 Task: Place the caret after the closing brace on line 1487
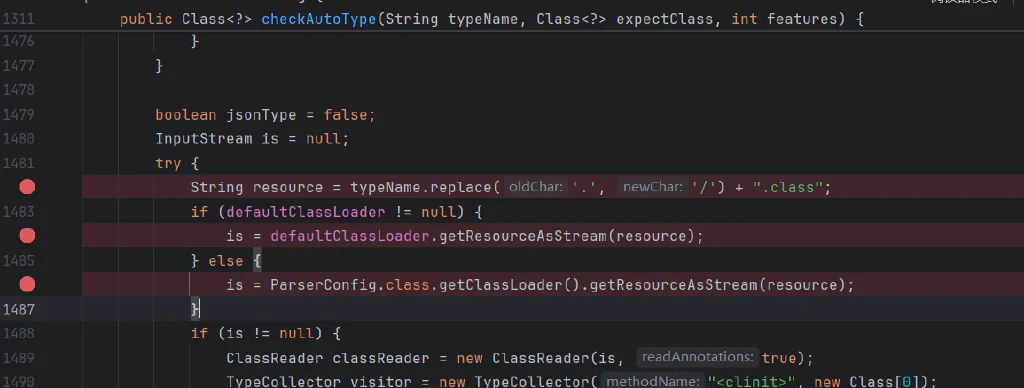tap(199, 309)
